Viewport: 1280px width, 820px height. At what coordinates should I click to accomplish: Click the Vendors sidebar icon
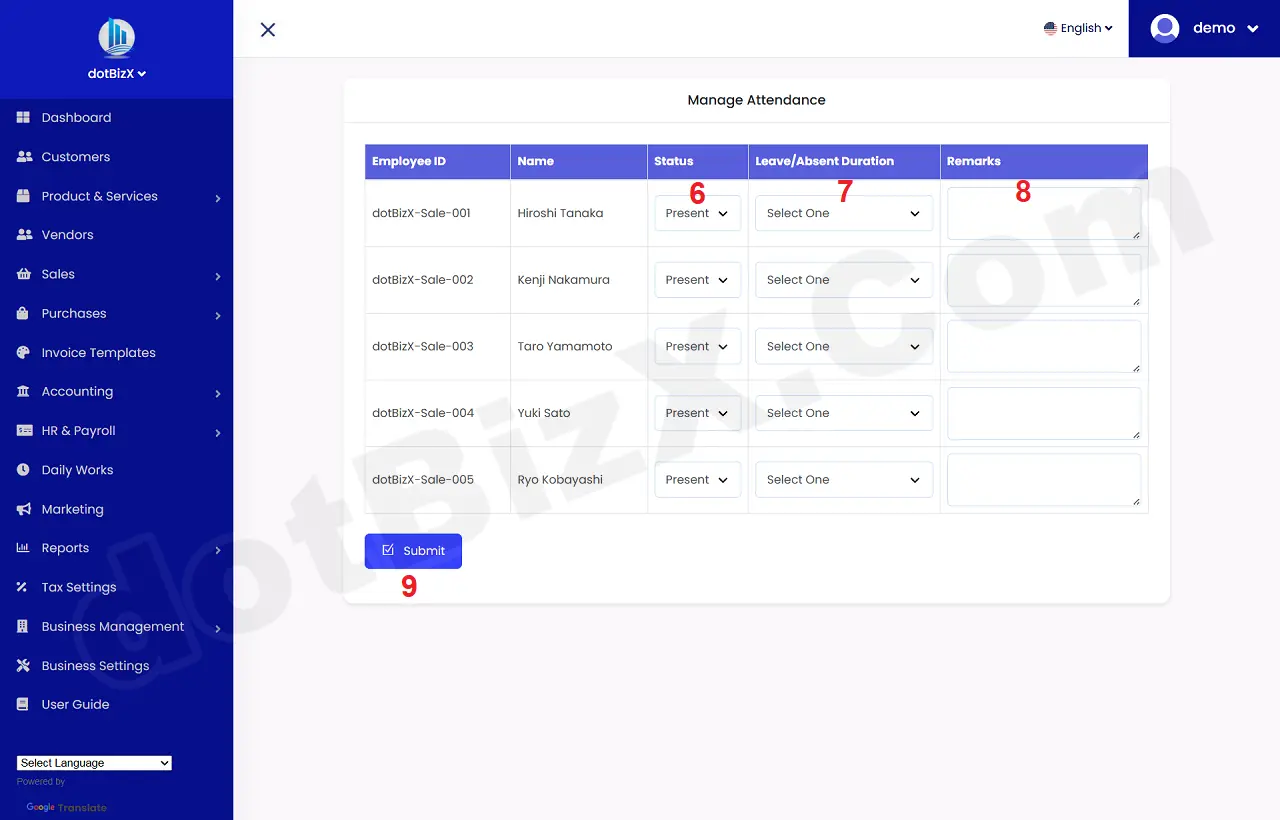tap(23, 234)
